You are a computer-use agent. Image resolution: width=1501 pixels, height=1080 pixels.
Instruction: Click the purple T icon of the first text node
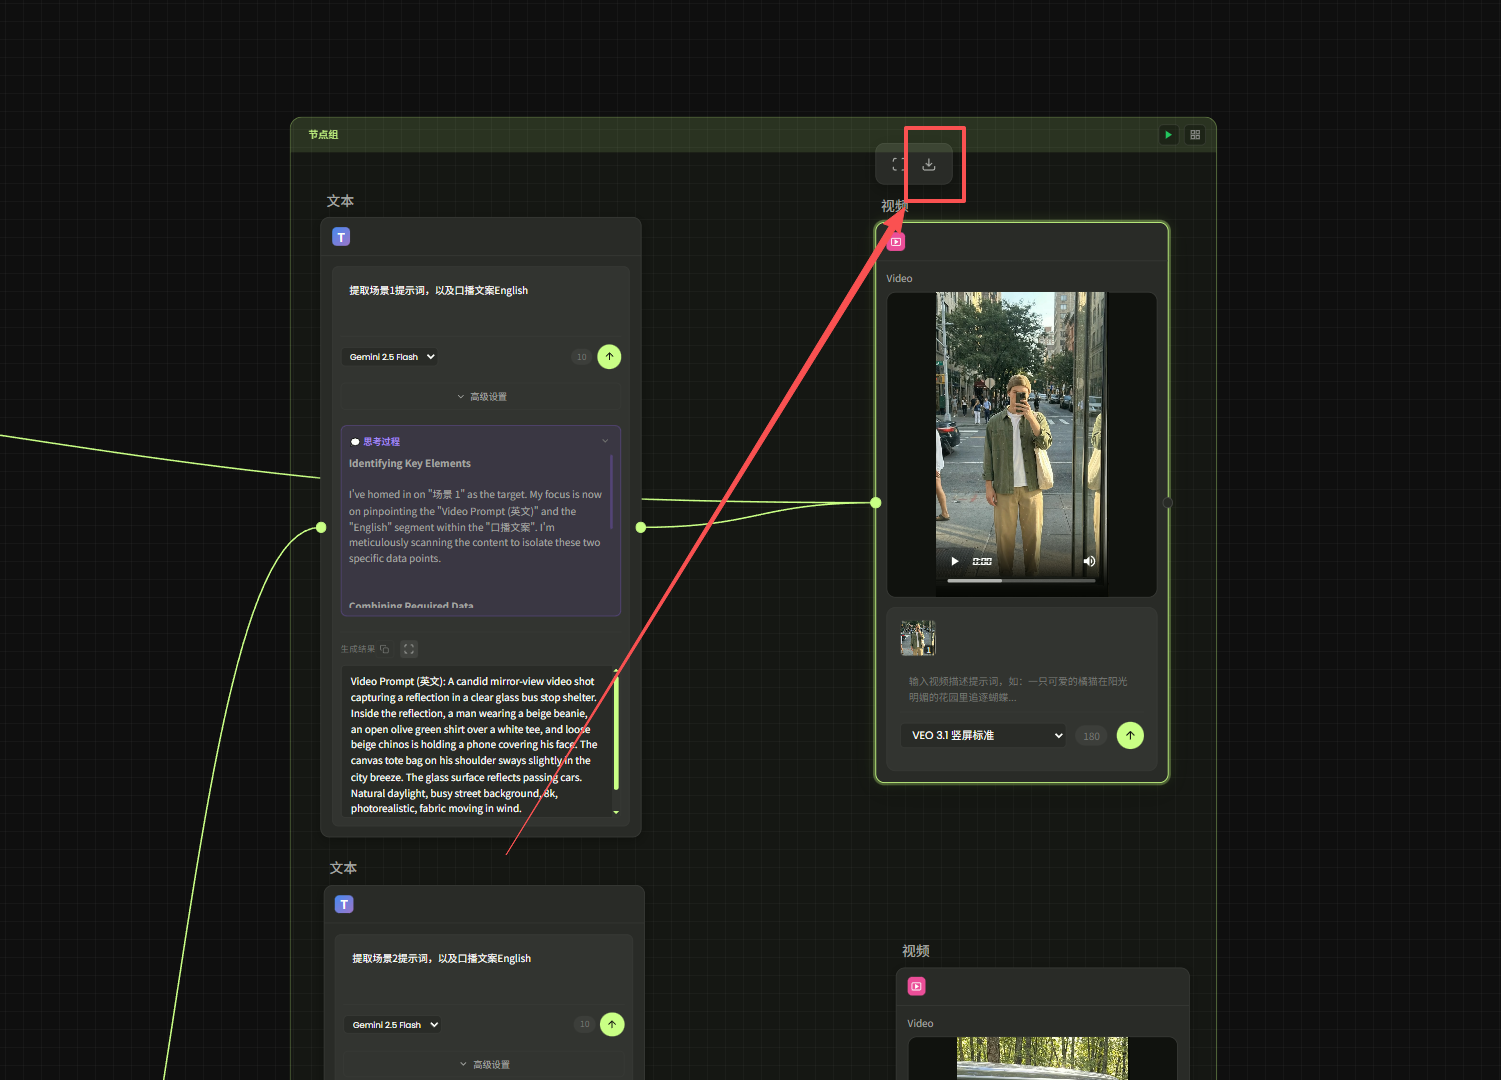coord(341,237)
